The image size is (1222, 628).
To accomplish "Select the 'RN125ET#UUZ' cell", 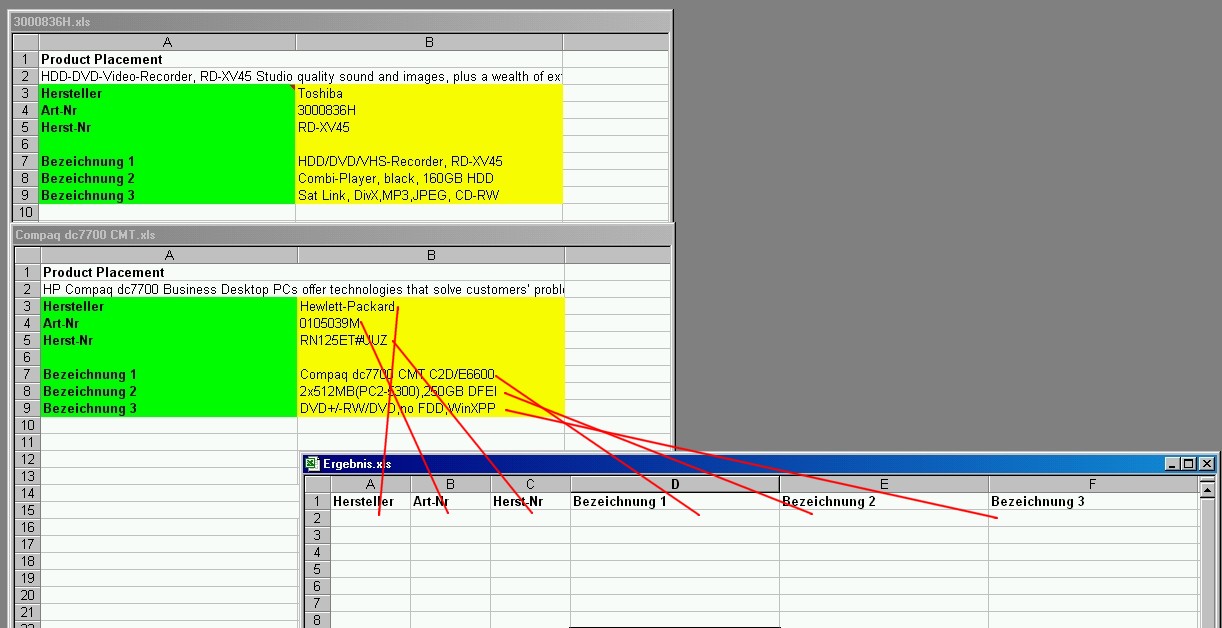I will [431, 341].
